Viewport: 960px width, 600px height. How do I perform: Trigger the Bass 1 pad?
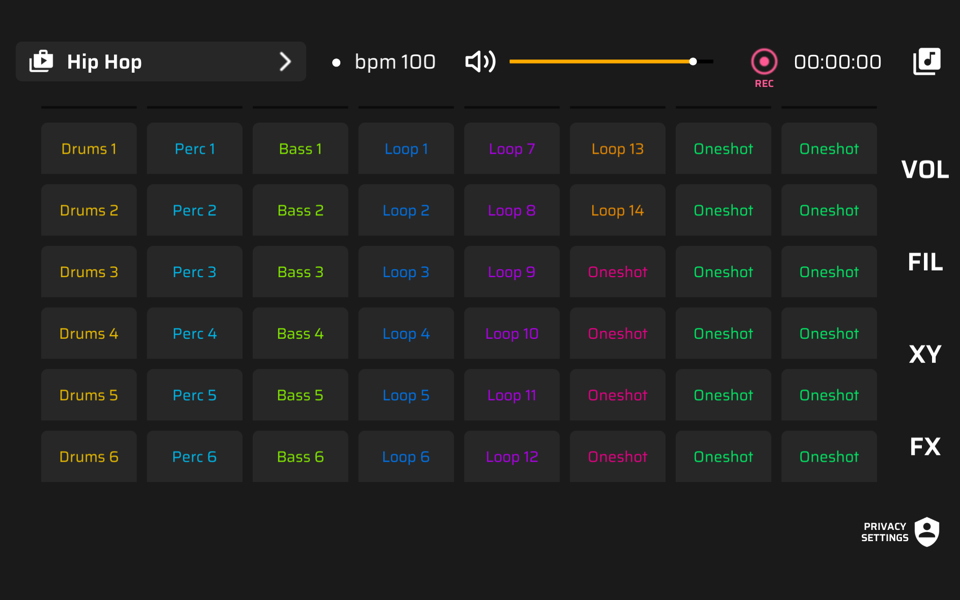(x=301, y=149)
